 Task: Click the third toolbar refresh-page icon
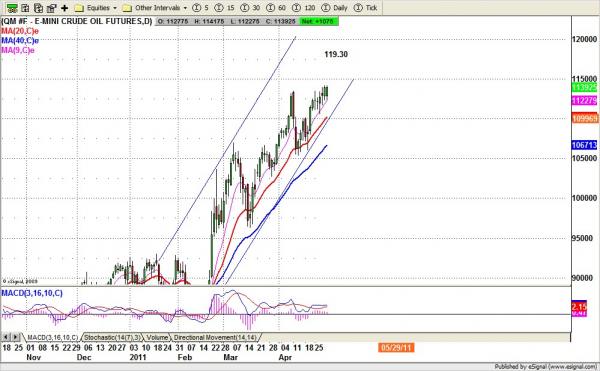pos(38,8)
